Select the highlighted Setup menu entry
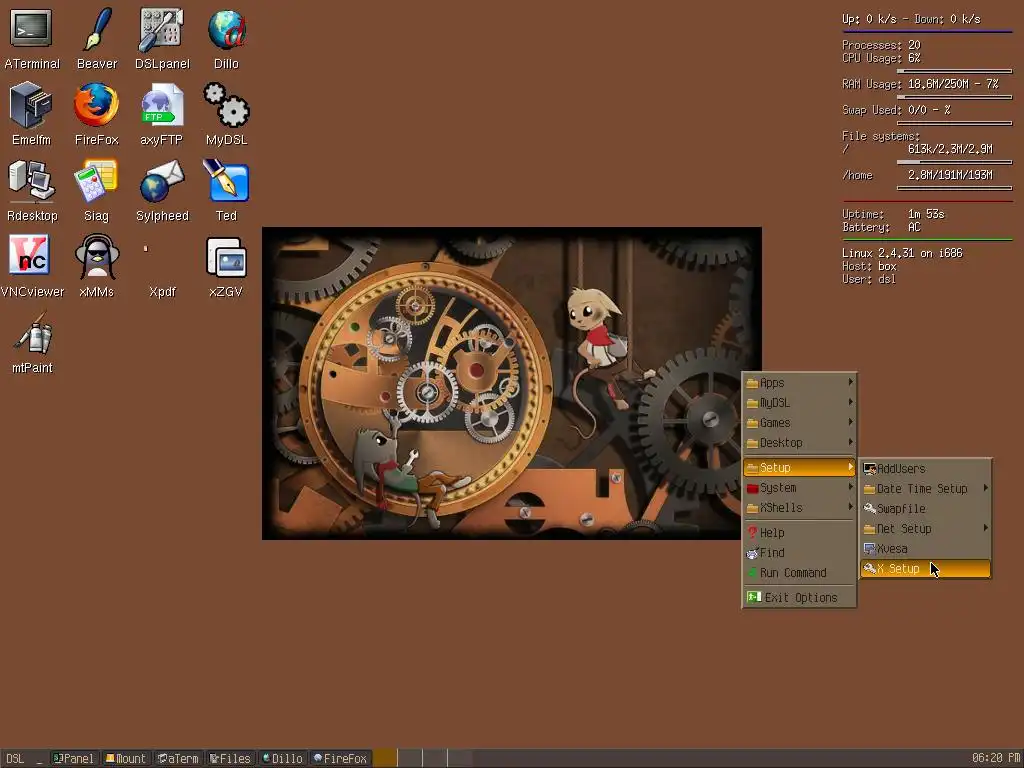The height and width of the screenshot is (768, 1024). (x=799, y=468)
